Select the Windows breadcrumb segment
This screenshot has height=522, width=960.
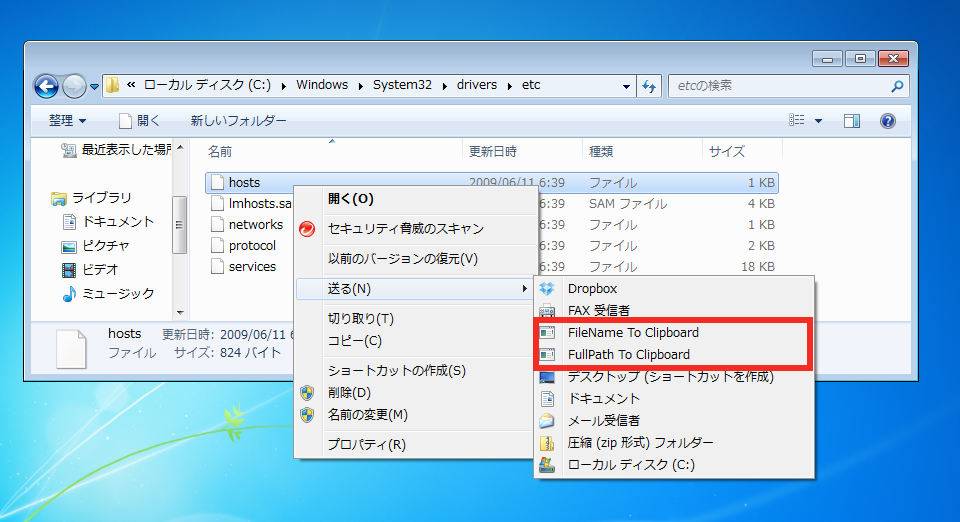tap(322, 85)
